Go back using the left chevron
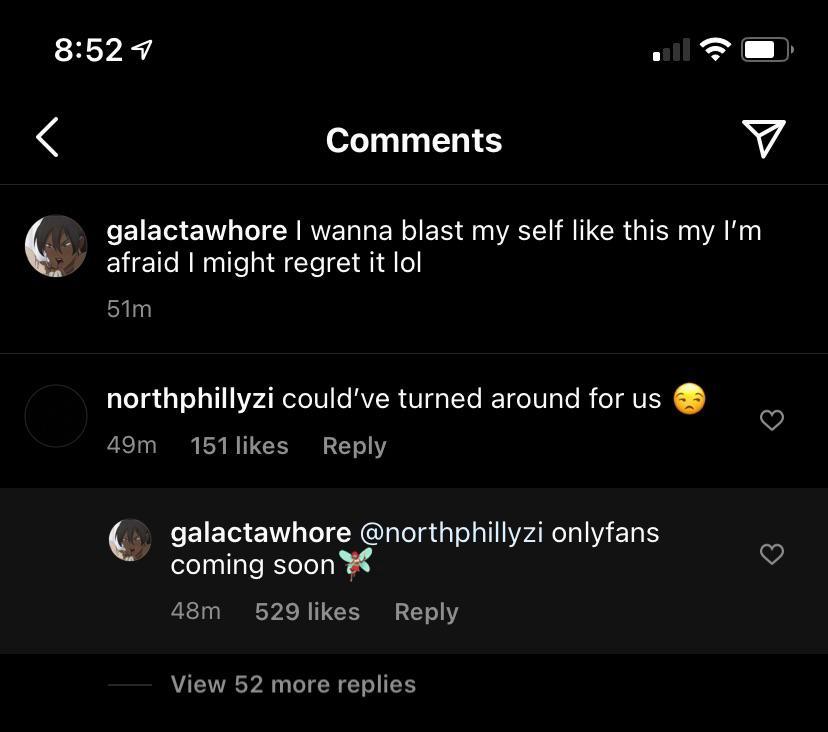828x732 pixels. (47, 138)
